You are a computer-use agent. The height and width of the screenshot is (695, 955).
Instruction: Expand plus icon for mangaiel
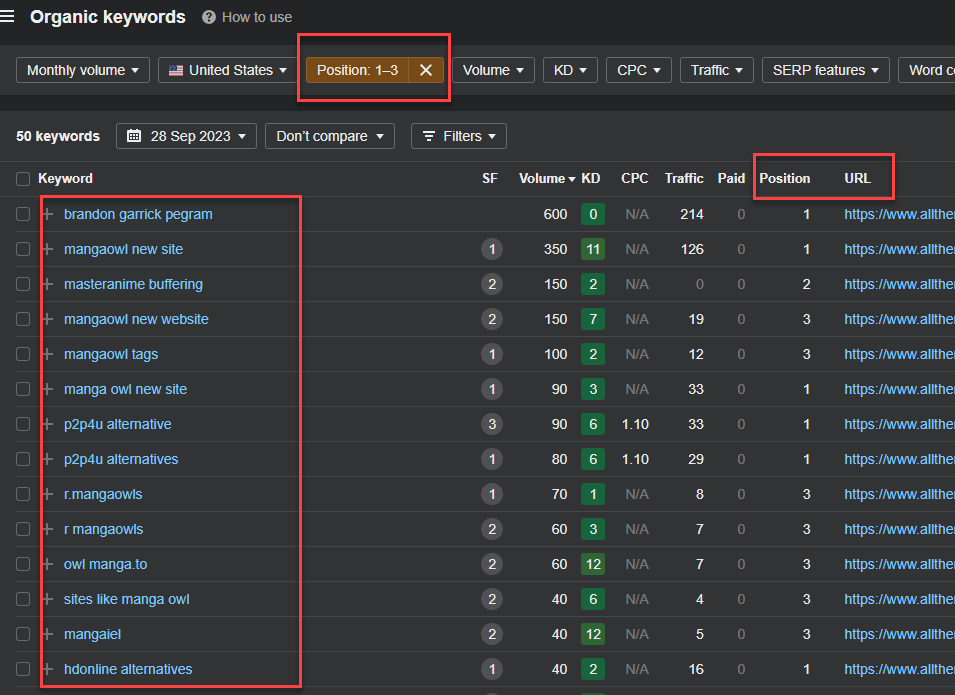click(48, 634)
